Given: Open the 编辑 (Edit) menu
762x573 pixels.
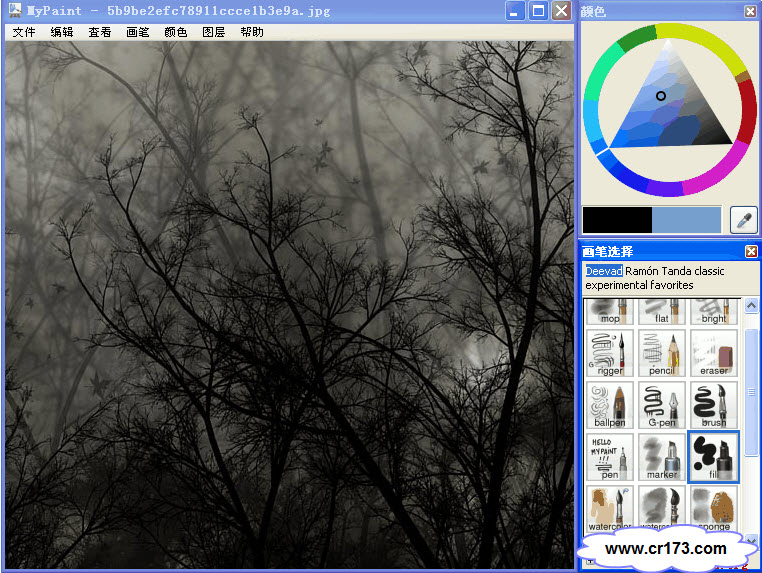Looking at the screenshot, I should [x=62, y=32].
